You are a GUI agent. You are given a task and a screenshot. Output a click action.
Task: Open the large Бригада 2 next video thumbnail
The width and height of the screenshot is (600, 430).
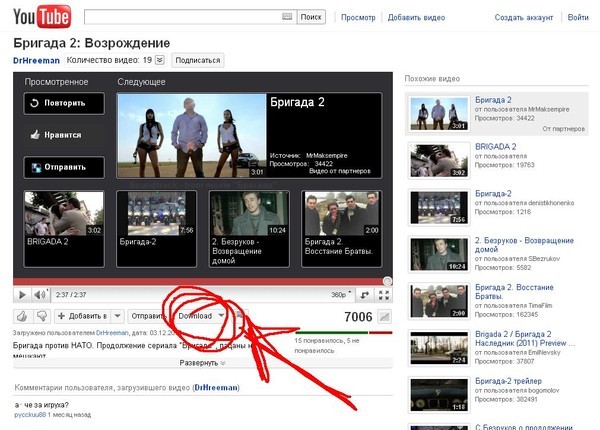click(x=191, y=136)
